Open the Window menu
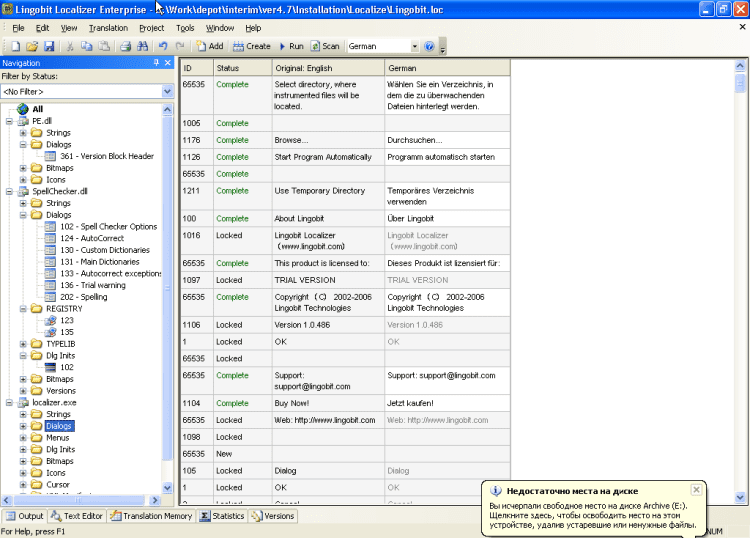This screenshot has width=750, height=538. click(220, 28)
